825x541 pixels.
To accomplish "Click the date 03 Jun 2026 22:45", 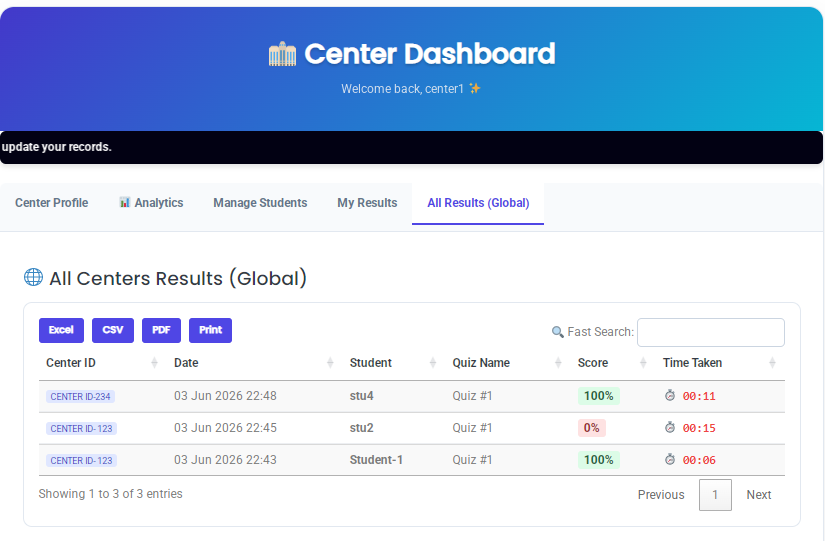I will point(225,428).
